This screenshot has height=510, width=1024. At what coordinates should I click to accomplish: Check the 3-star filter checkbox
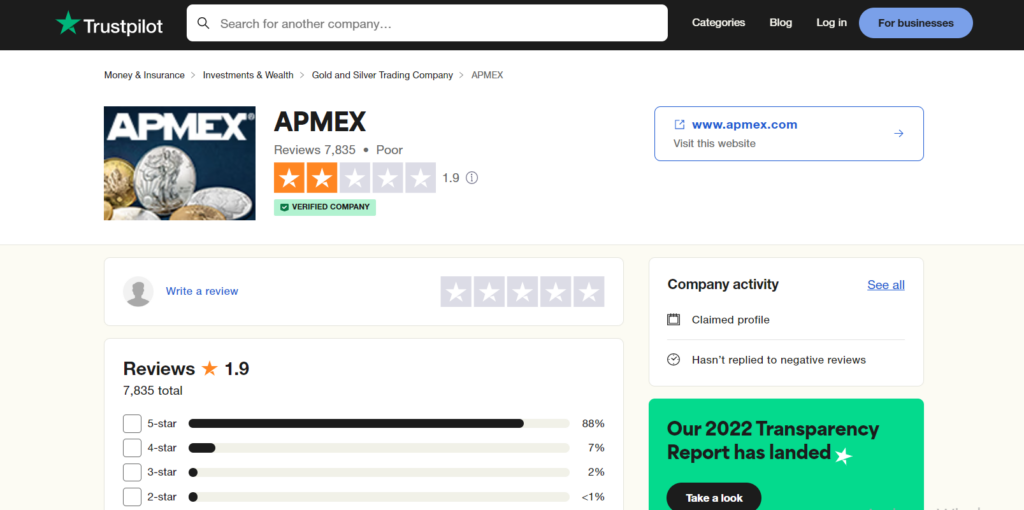tap(132, 472)
